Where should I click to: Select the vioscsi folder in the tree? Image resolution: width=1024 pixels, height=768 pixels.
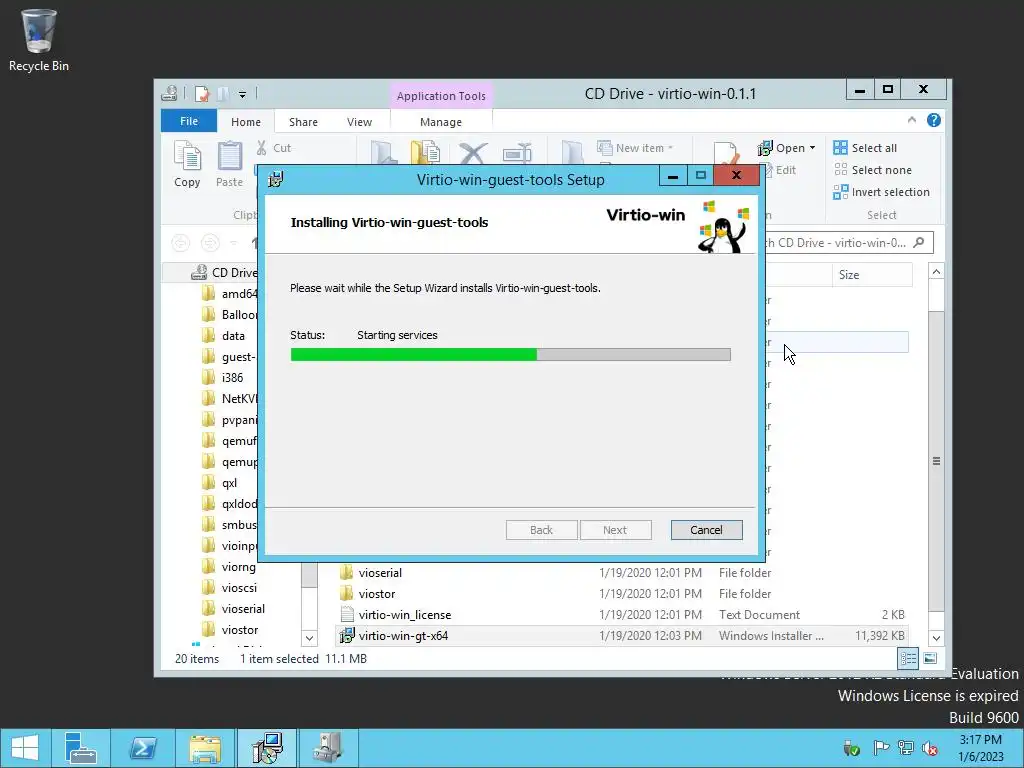click(x=229, y=588)
